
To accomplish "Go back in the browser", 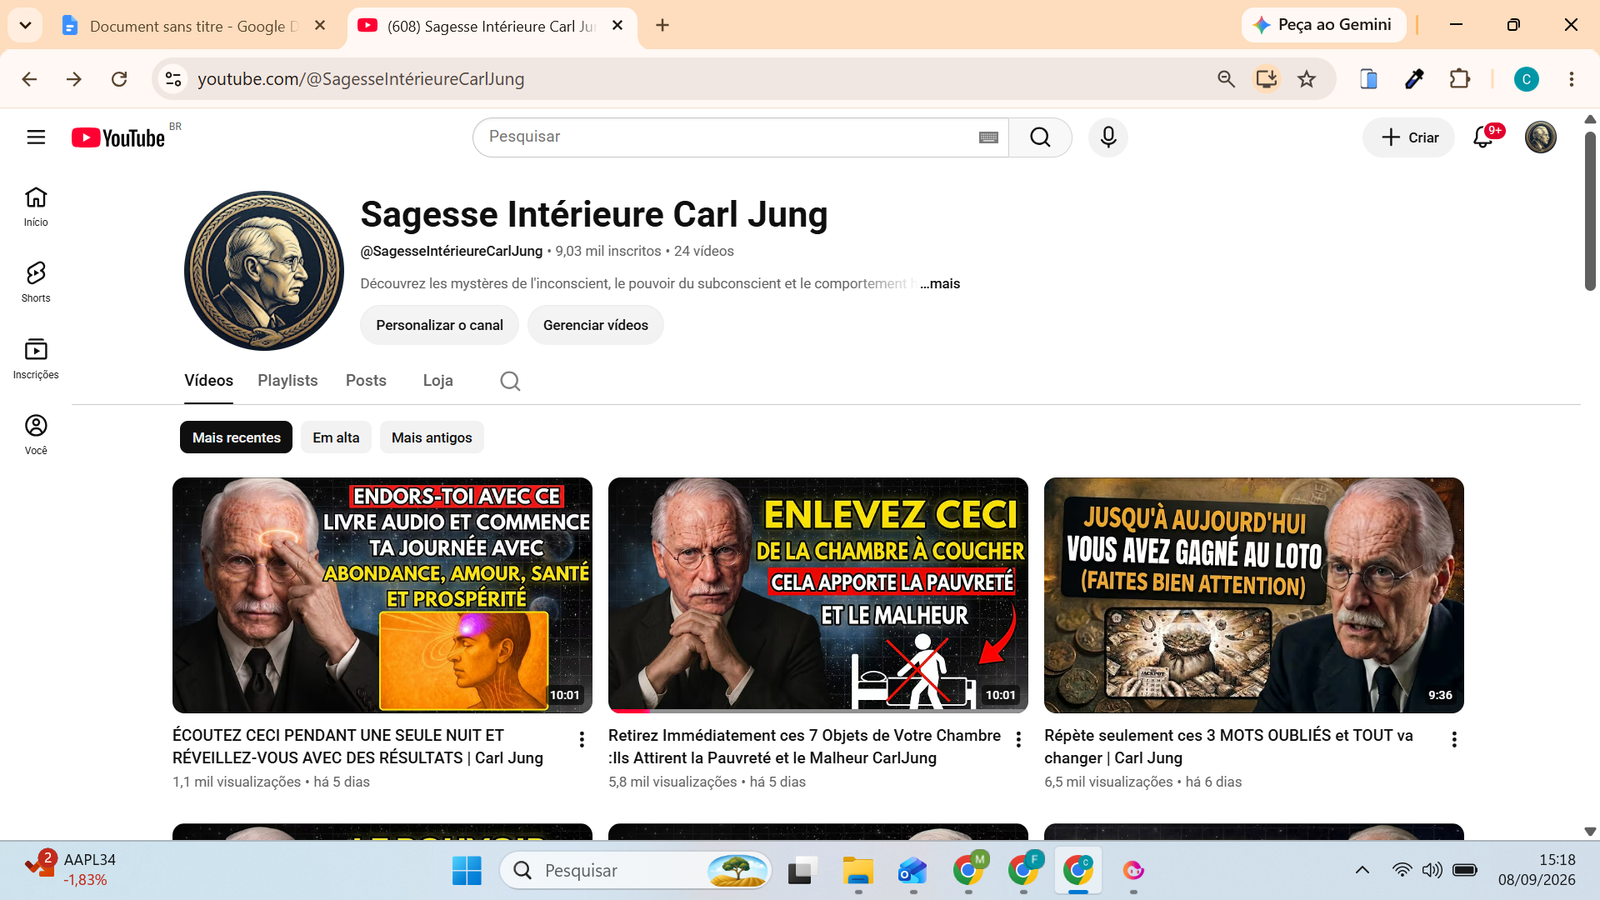I will coord(29,79).
